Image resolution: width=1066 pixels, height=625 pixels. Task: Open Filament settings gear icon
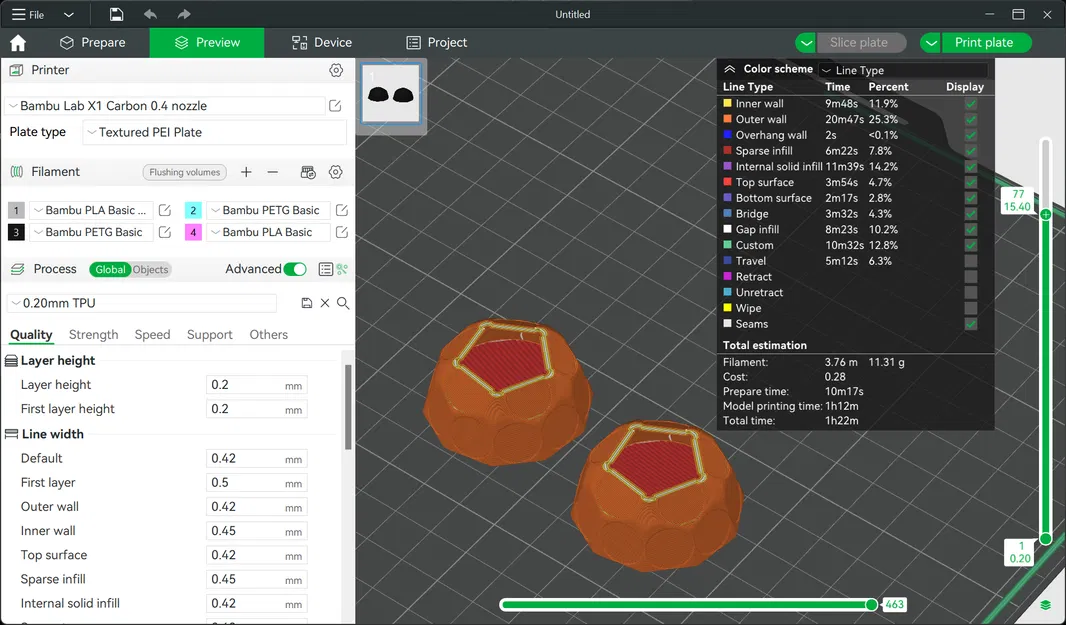[336, 172]
